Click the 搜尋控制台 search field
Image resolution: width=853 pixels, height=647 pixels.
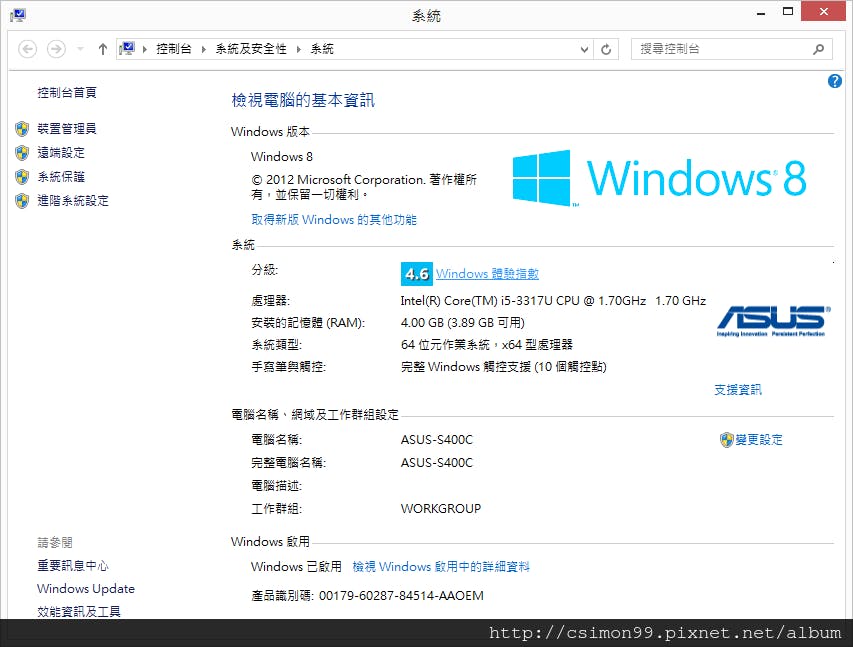[x=720, y=50]
